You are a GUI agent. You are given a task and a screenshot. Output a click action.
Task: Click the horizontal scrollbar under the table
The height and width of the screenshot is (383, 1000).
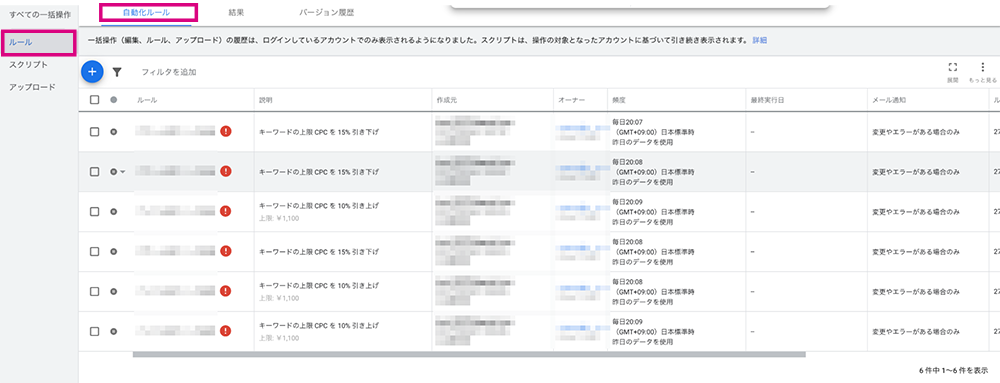[469, 354]
